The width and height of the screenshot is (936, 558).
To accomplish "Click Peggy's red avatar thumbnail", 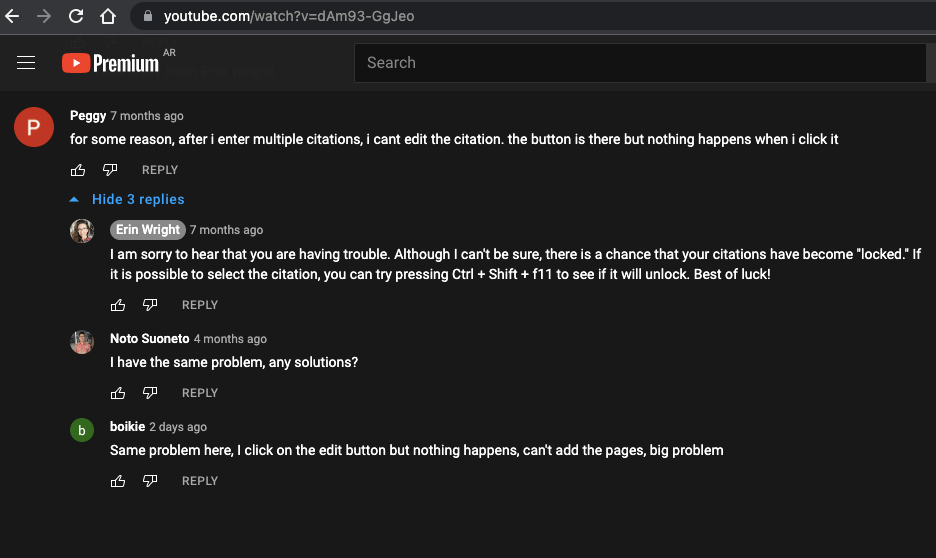I will click(x=34, y=127).
